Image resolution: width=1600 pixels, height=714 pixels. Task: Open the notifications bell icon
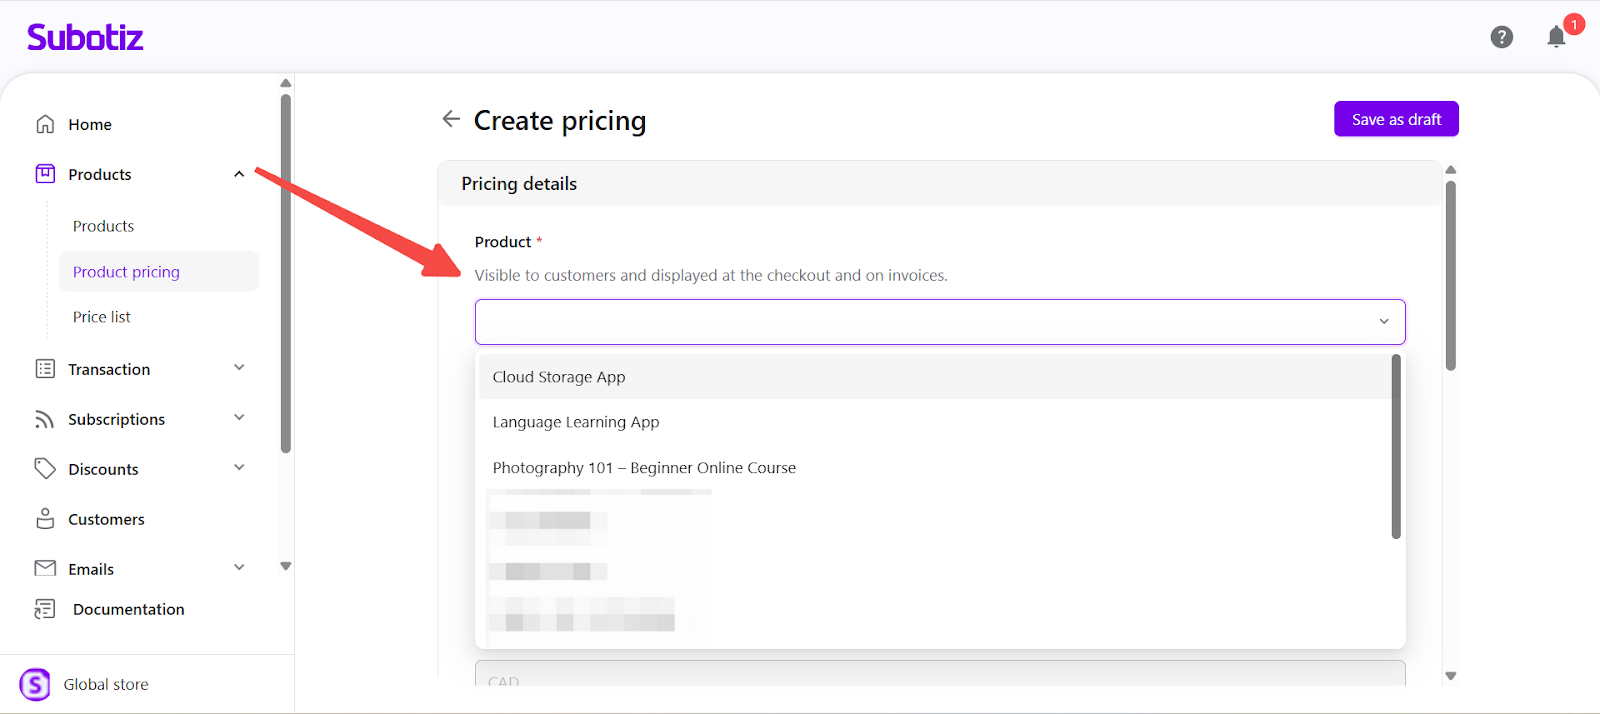[x=1556, y=38]
